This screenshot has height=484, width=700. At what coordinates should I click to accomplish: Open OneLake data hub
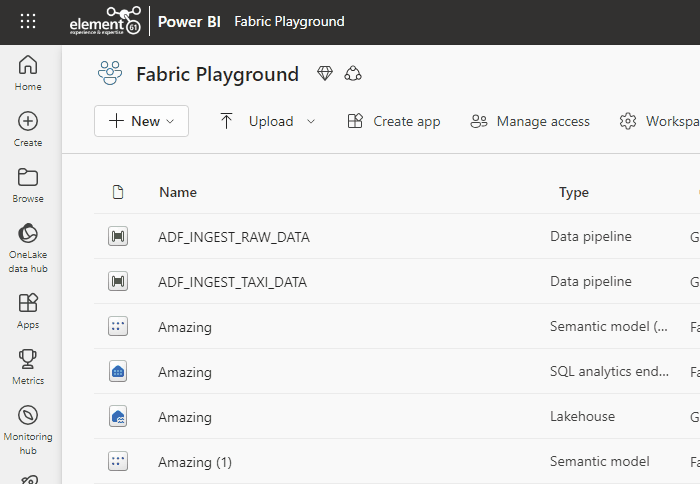pyautogui.click(x=28, y=247)
